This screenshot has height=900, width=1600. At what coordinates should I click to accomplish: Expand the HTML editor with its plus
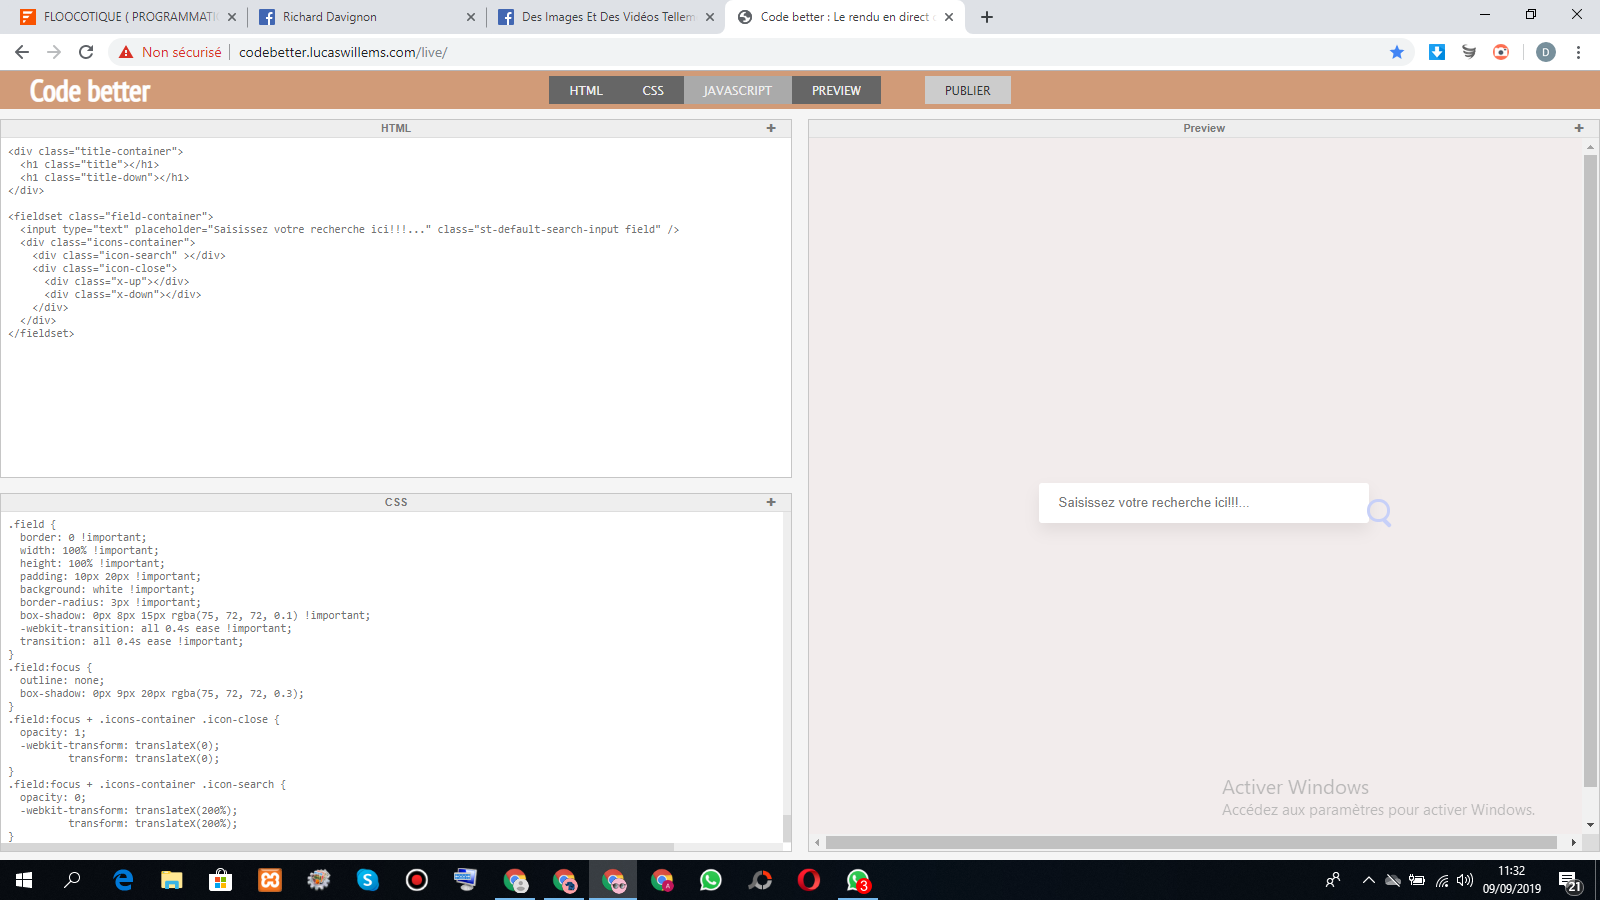(771, 128)
